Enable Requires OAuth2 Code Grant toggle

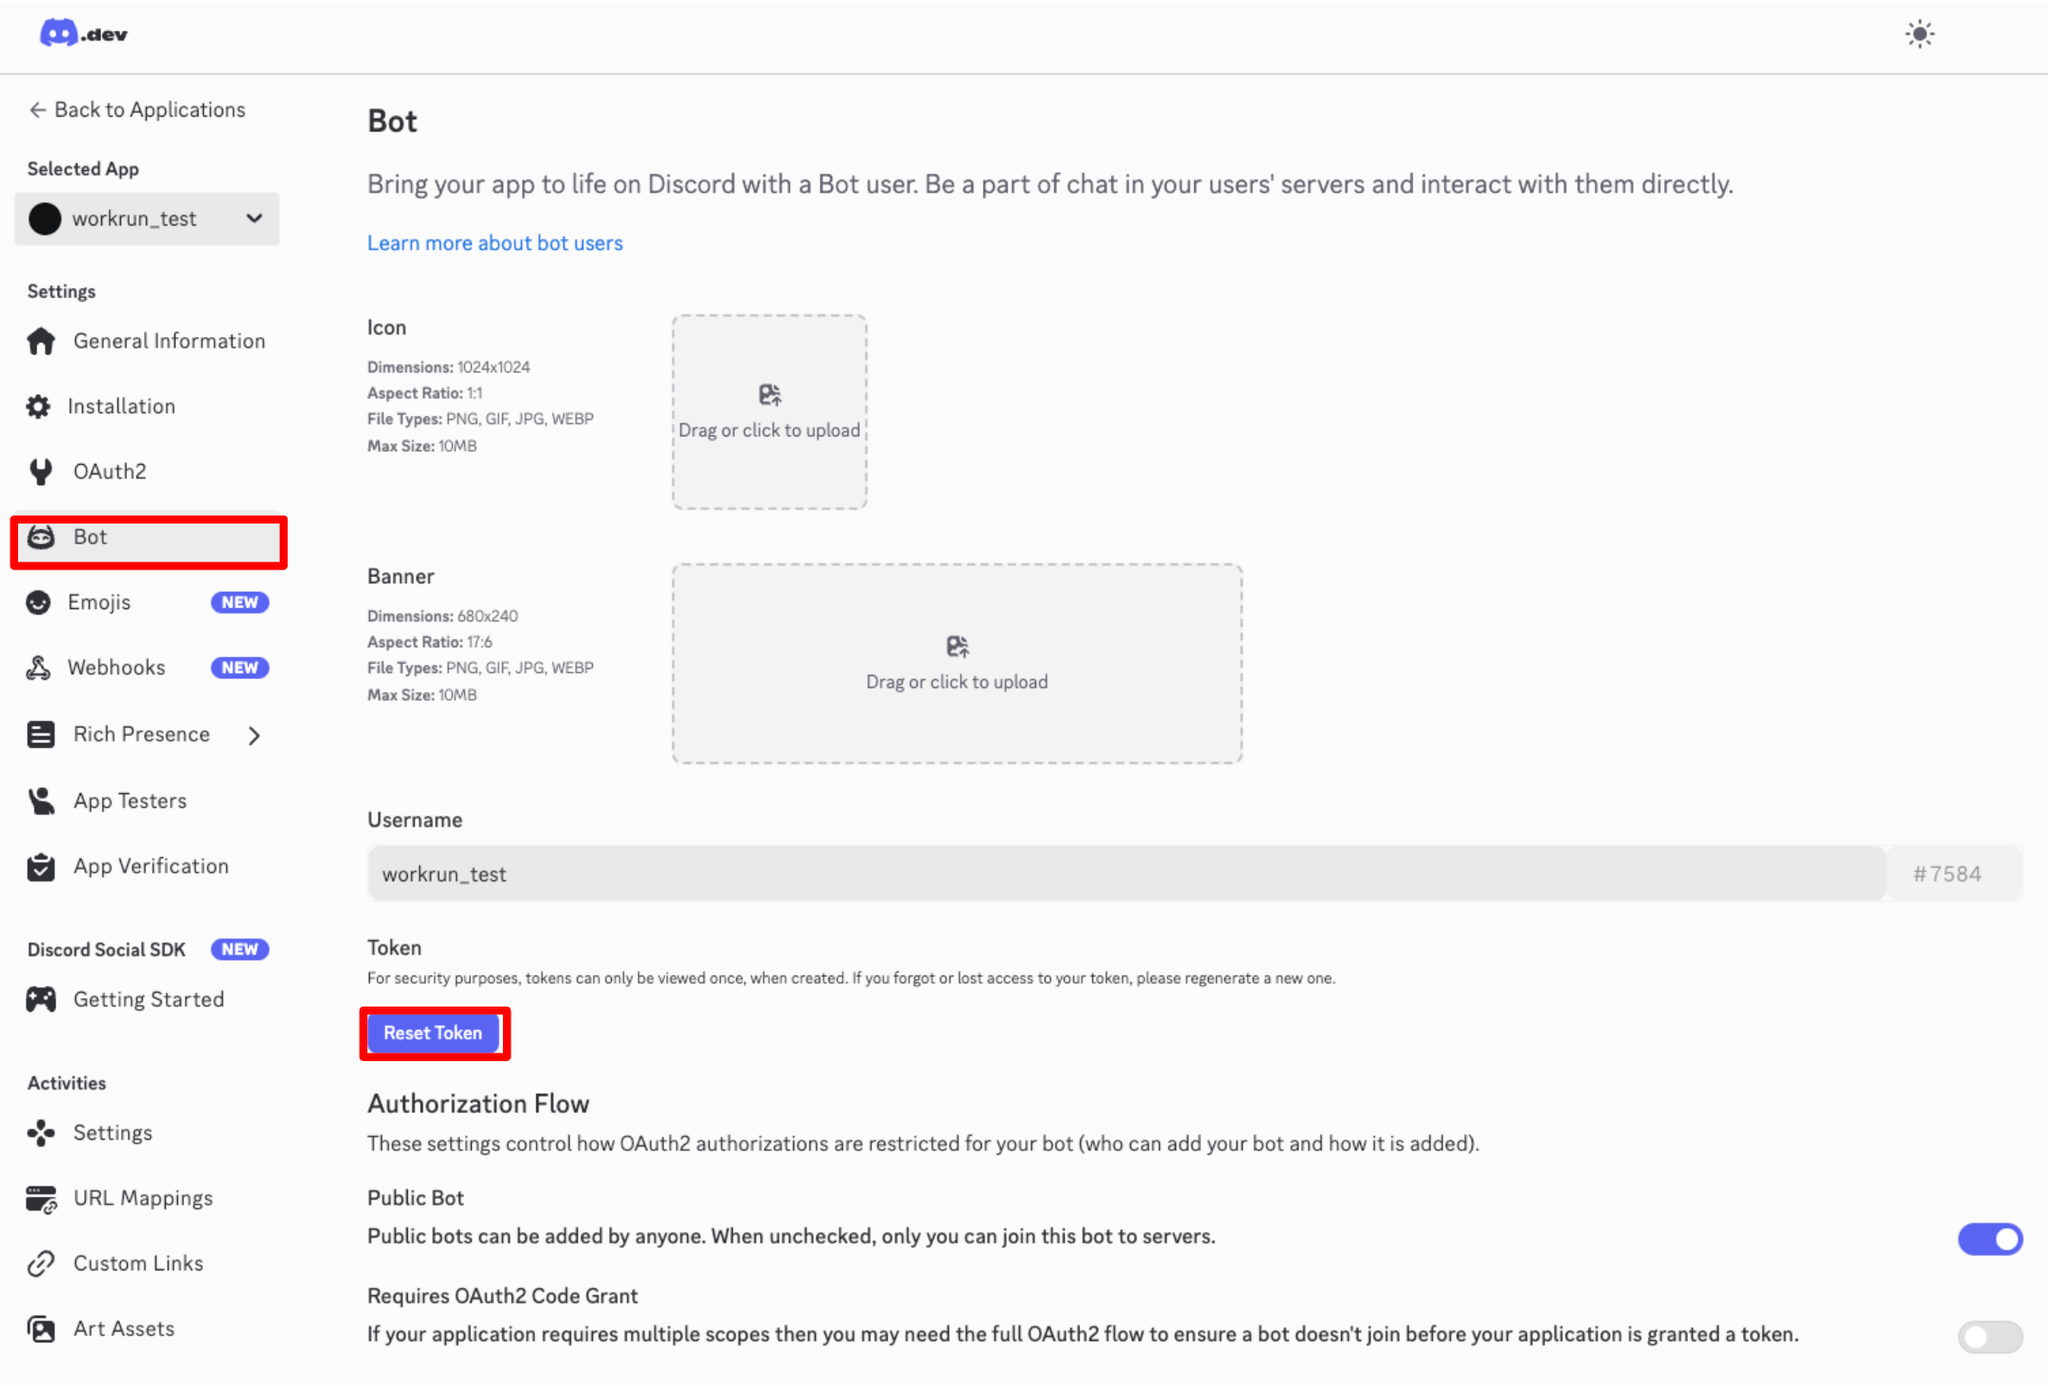click(x=1989, y=1336)
